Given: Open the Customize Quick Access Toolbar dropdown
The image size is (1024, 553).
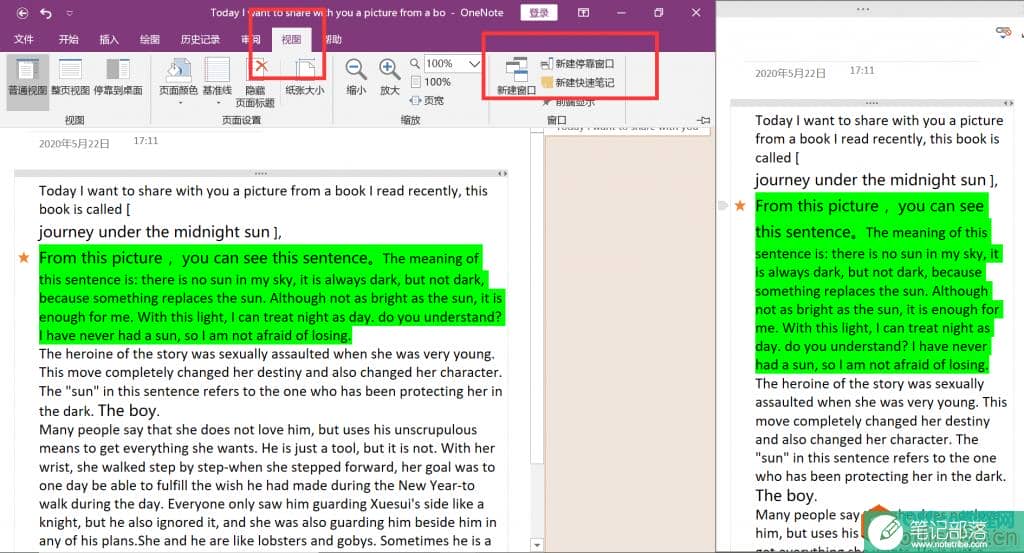Looking at the screenshot, I should (x=69, y=13).
